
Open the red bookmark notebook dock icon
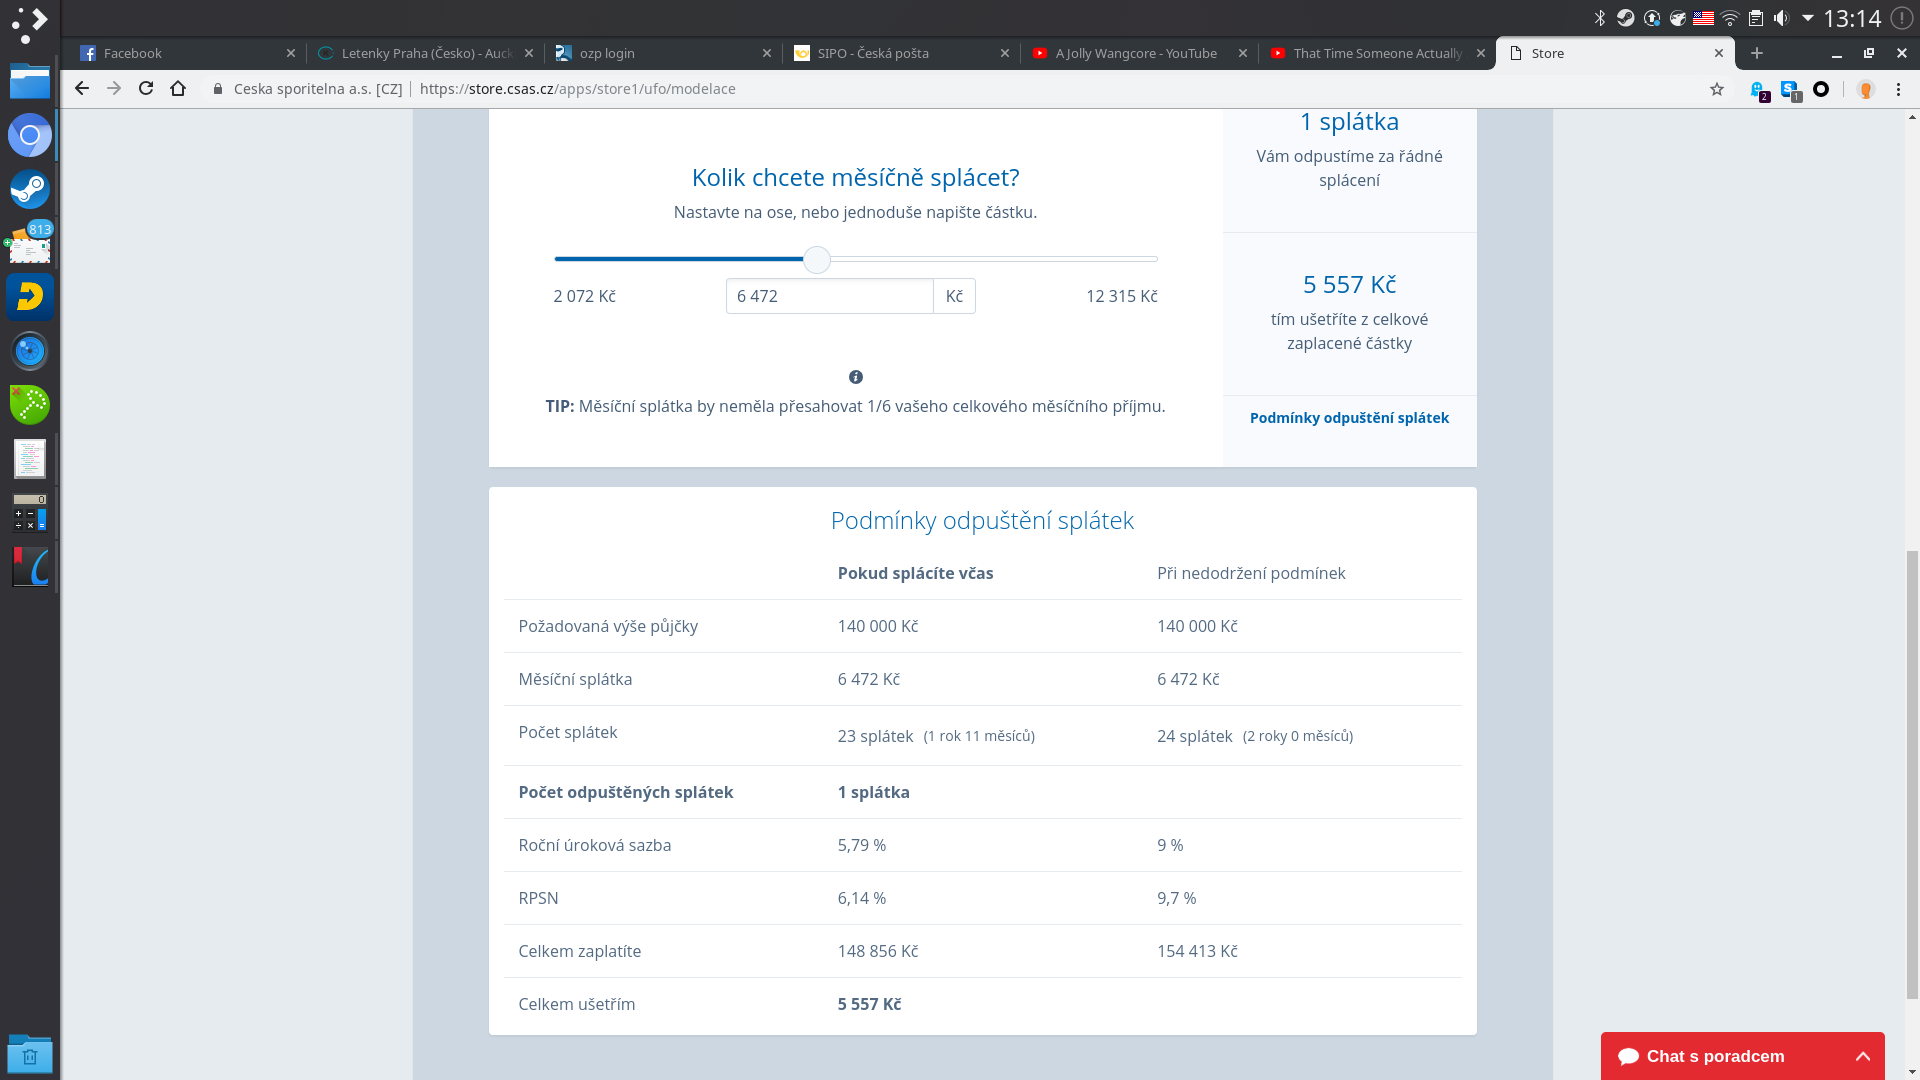[x=30, y=567]
